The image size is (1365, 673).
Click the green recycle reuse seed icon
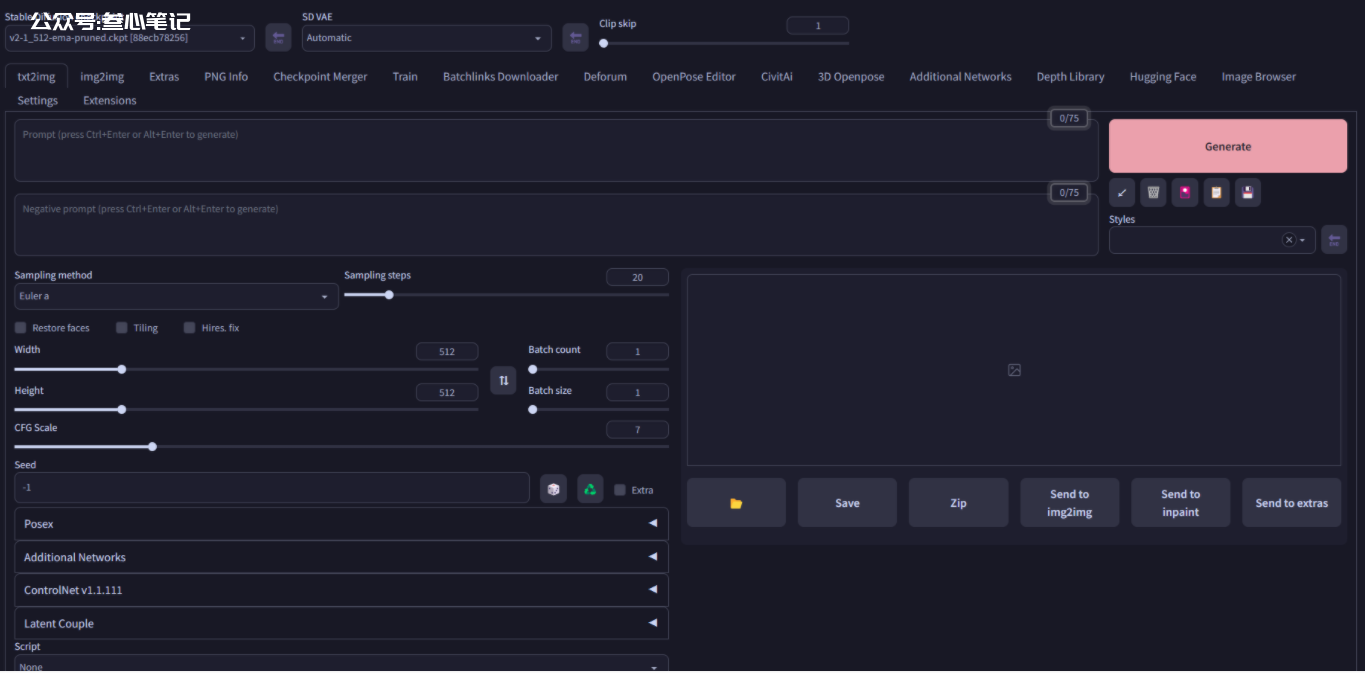click(590, 489)
